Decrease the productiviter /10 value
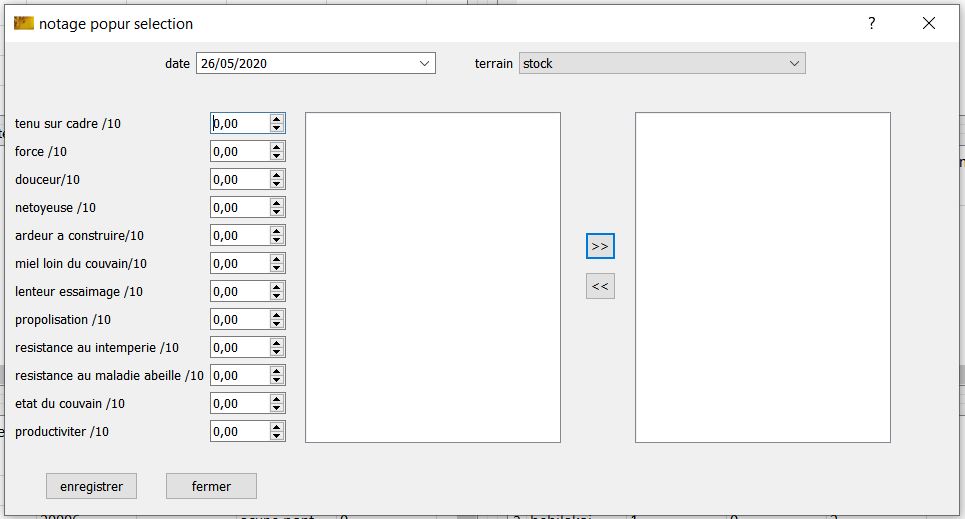Image resolution: width=965 pixels, height=519 pixels. 277,436
